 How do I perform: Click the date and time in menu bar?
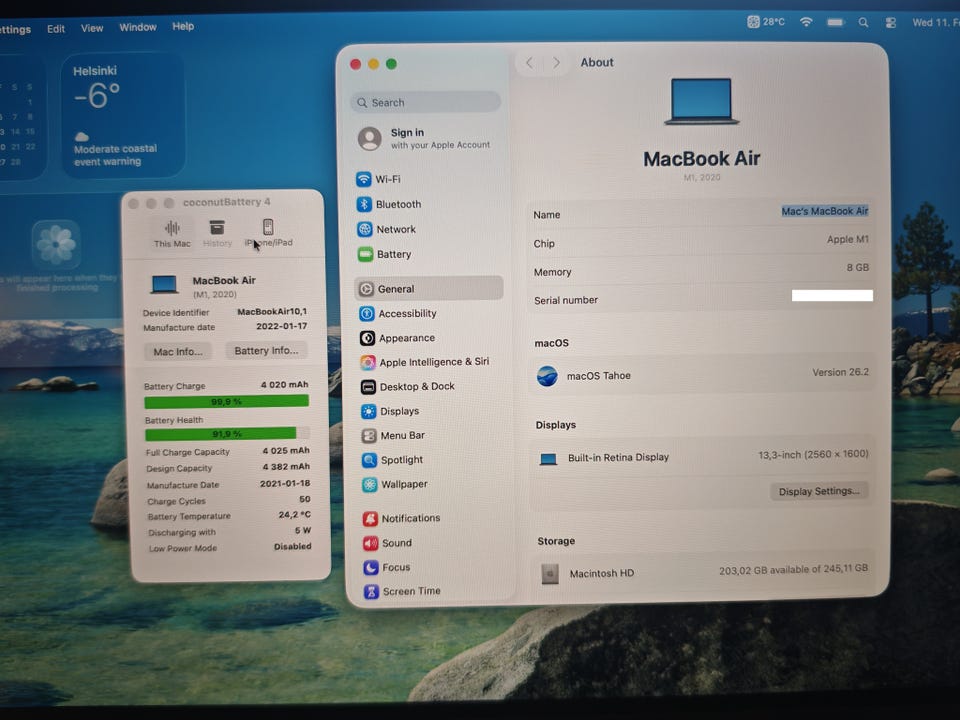(936, 23)
